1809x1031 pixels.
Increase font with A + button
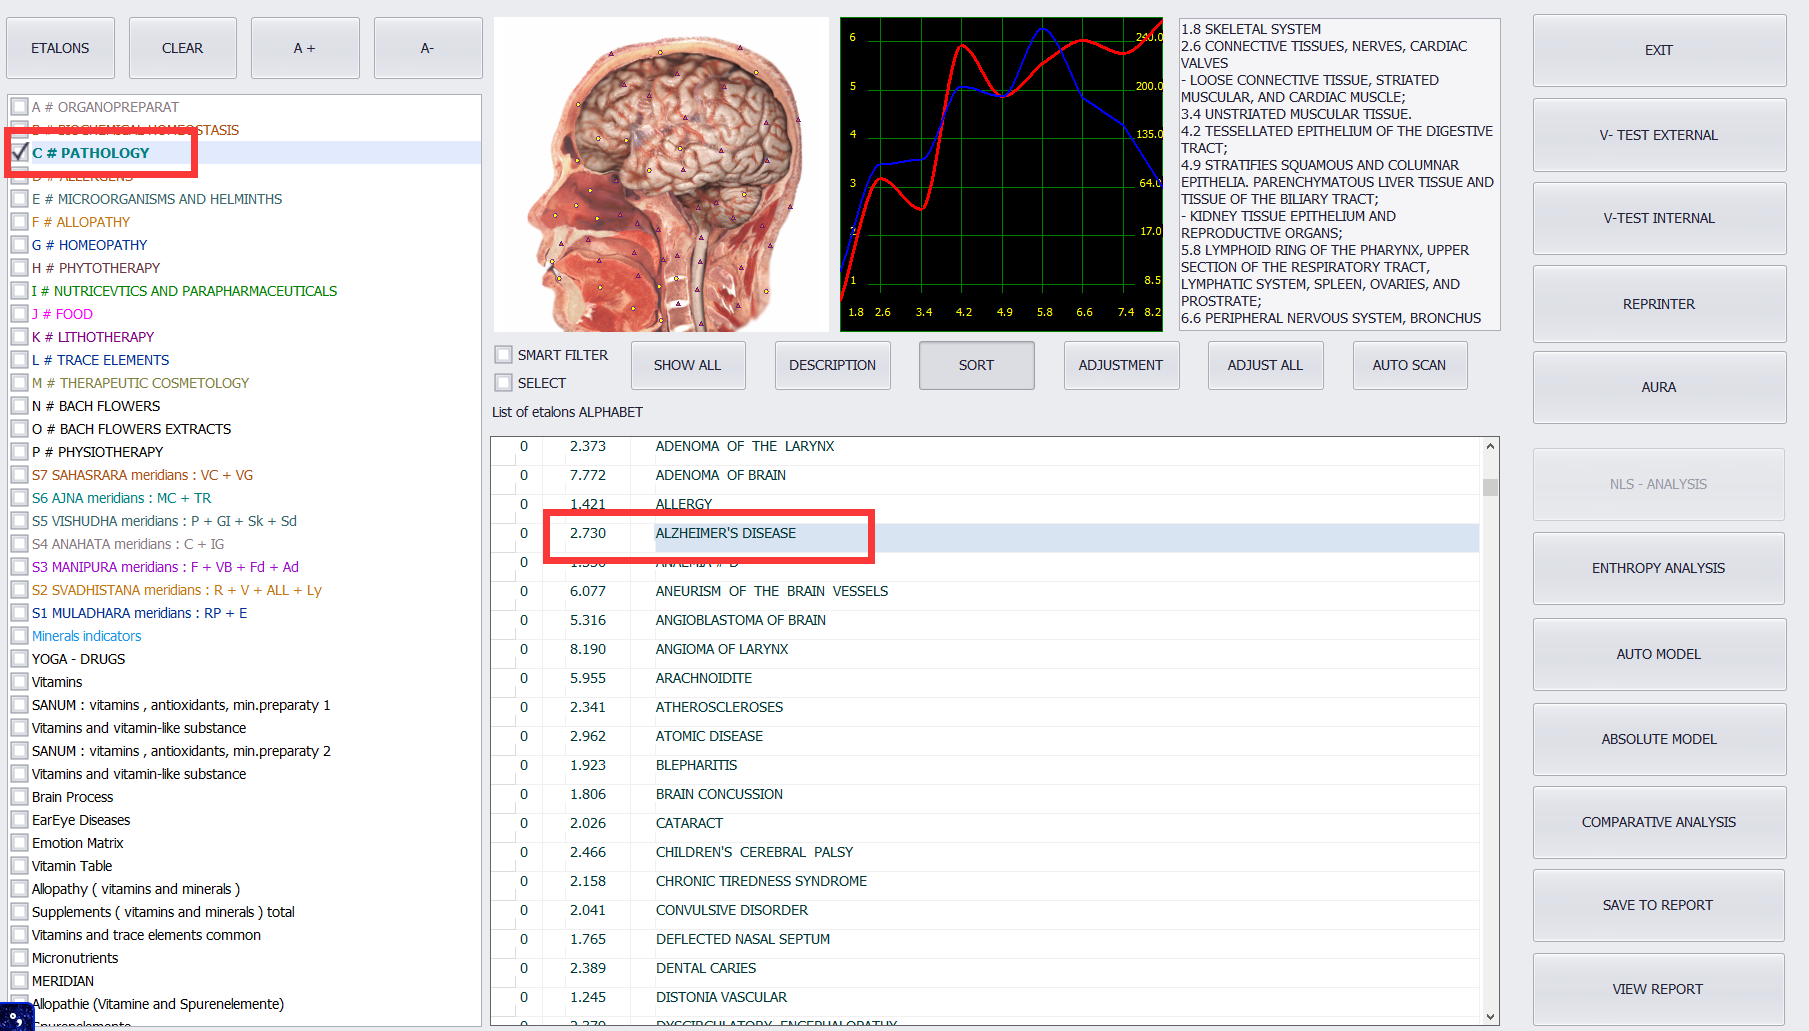coord(304,48)
